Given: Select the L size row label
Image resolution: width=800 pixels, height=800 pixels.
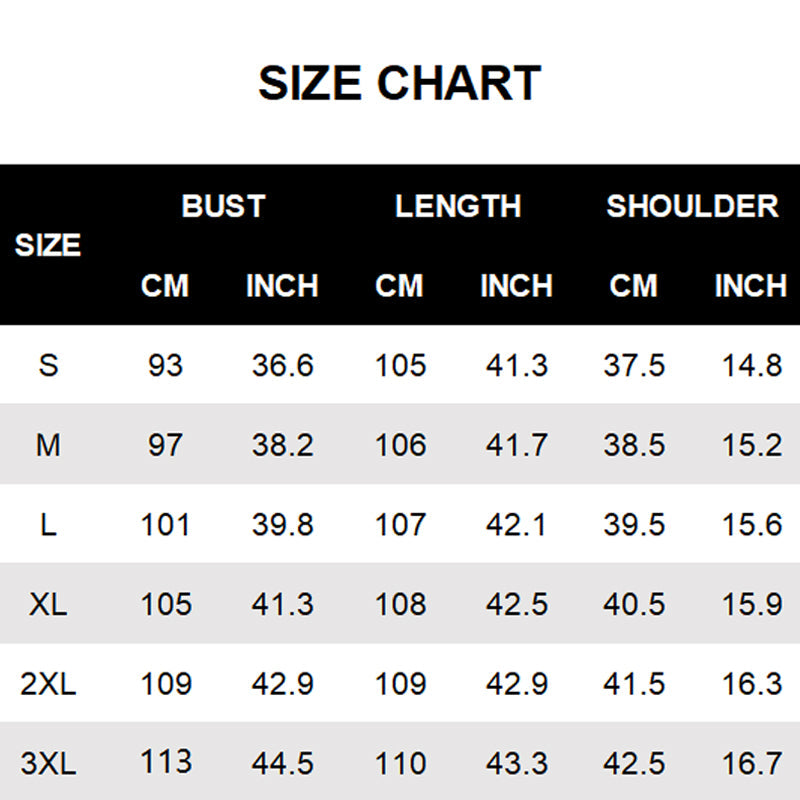Looking at the screenshot, I should (48, 524).
